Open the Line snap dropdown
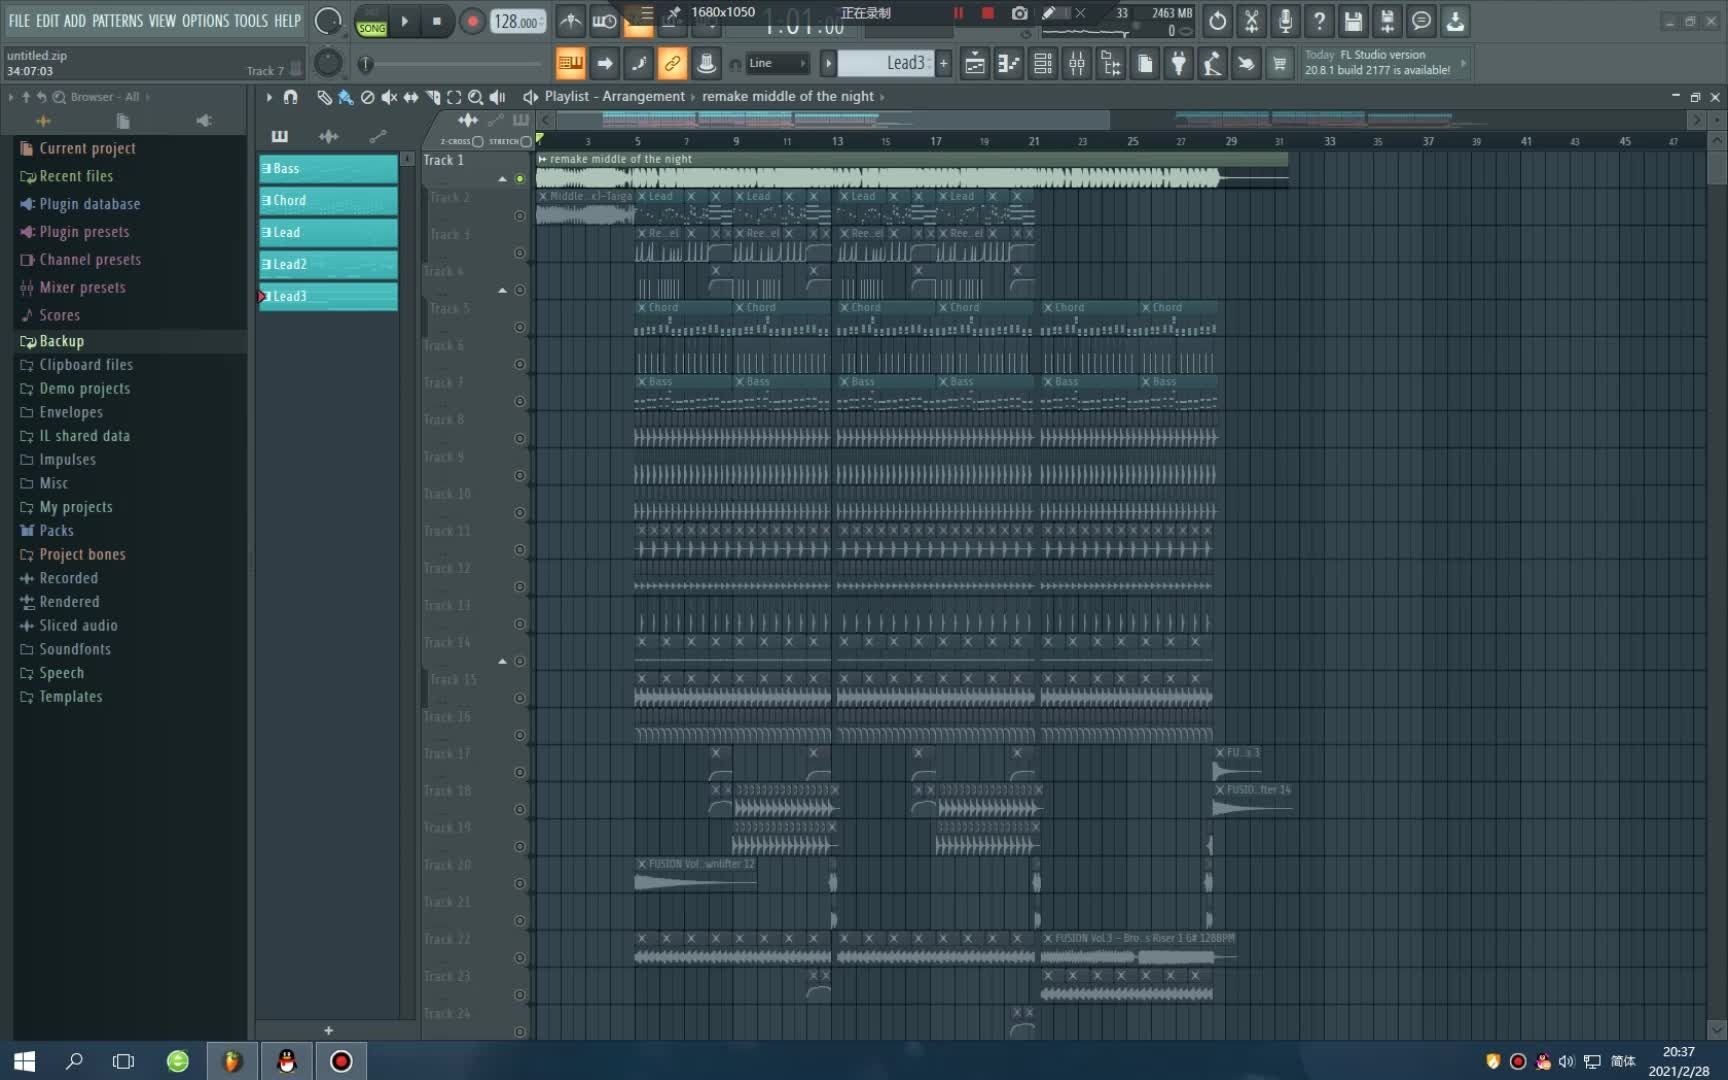Screen dimensions: 1728x1080 (777, 63)
